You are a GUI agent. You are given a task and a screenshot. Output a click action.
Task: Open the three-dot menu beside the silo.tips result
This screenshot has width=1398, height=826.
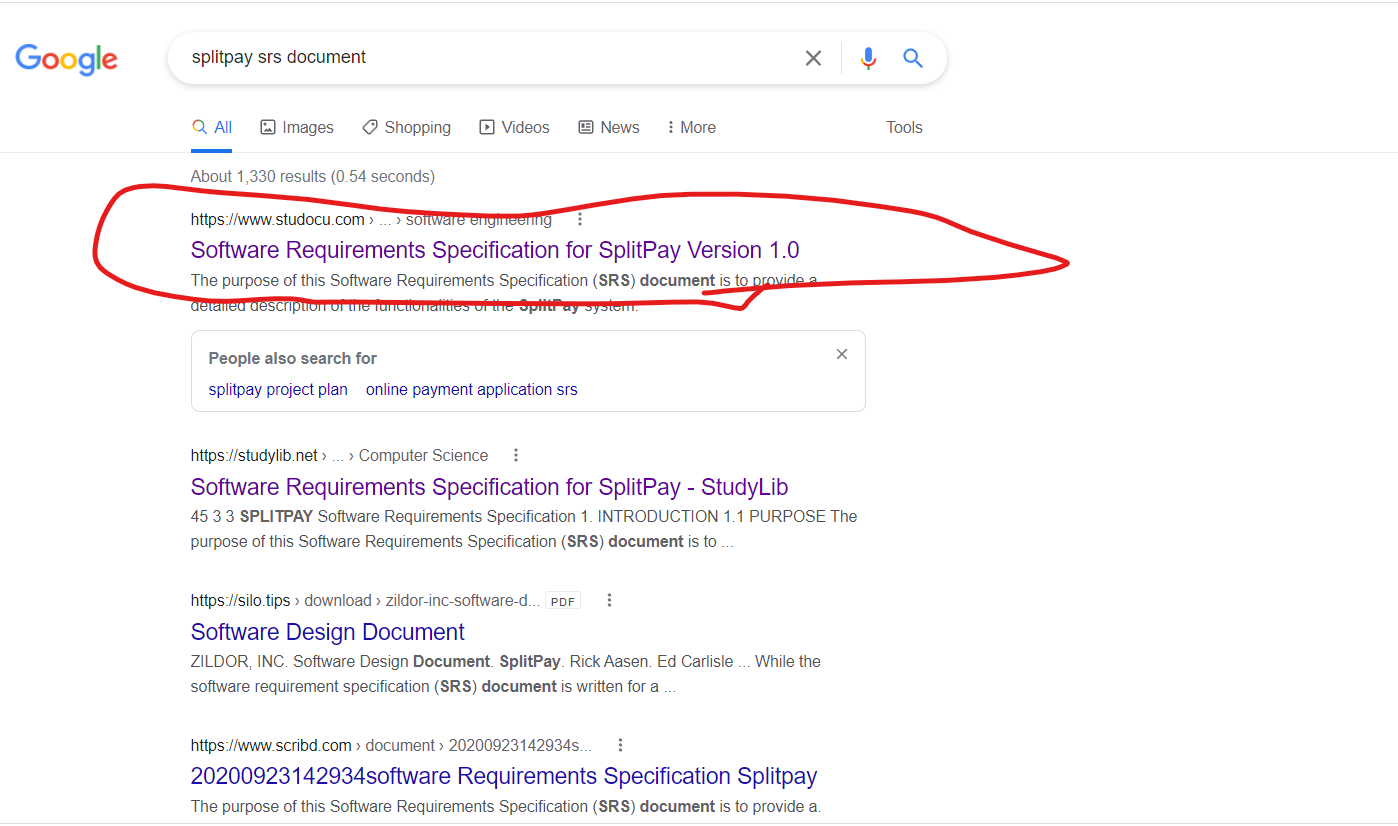609,599
